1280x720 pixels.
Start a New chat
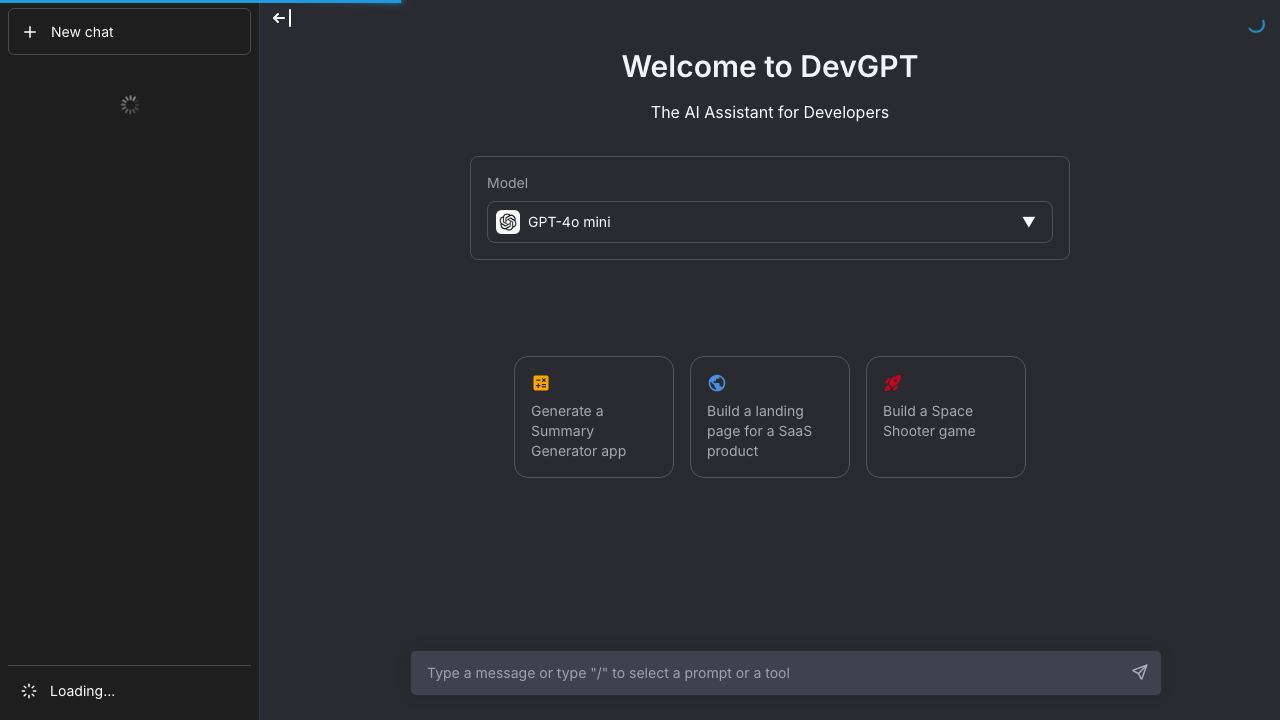point(129,32)
